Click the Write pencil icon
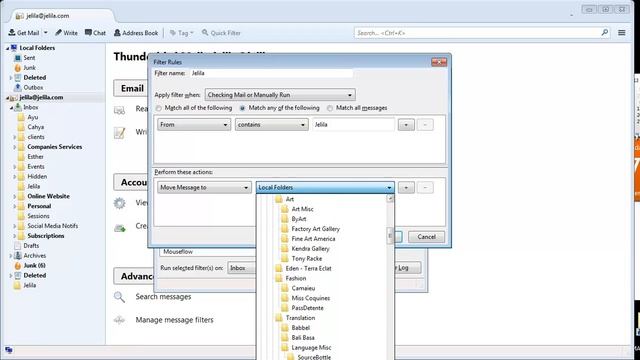This screenshot has width=640, height=360. (x=58, y=33)
